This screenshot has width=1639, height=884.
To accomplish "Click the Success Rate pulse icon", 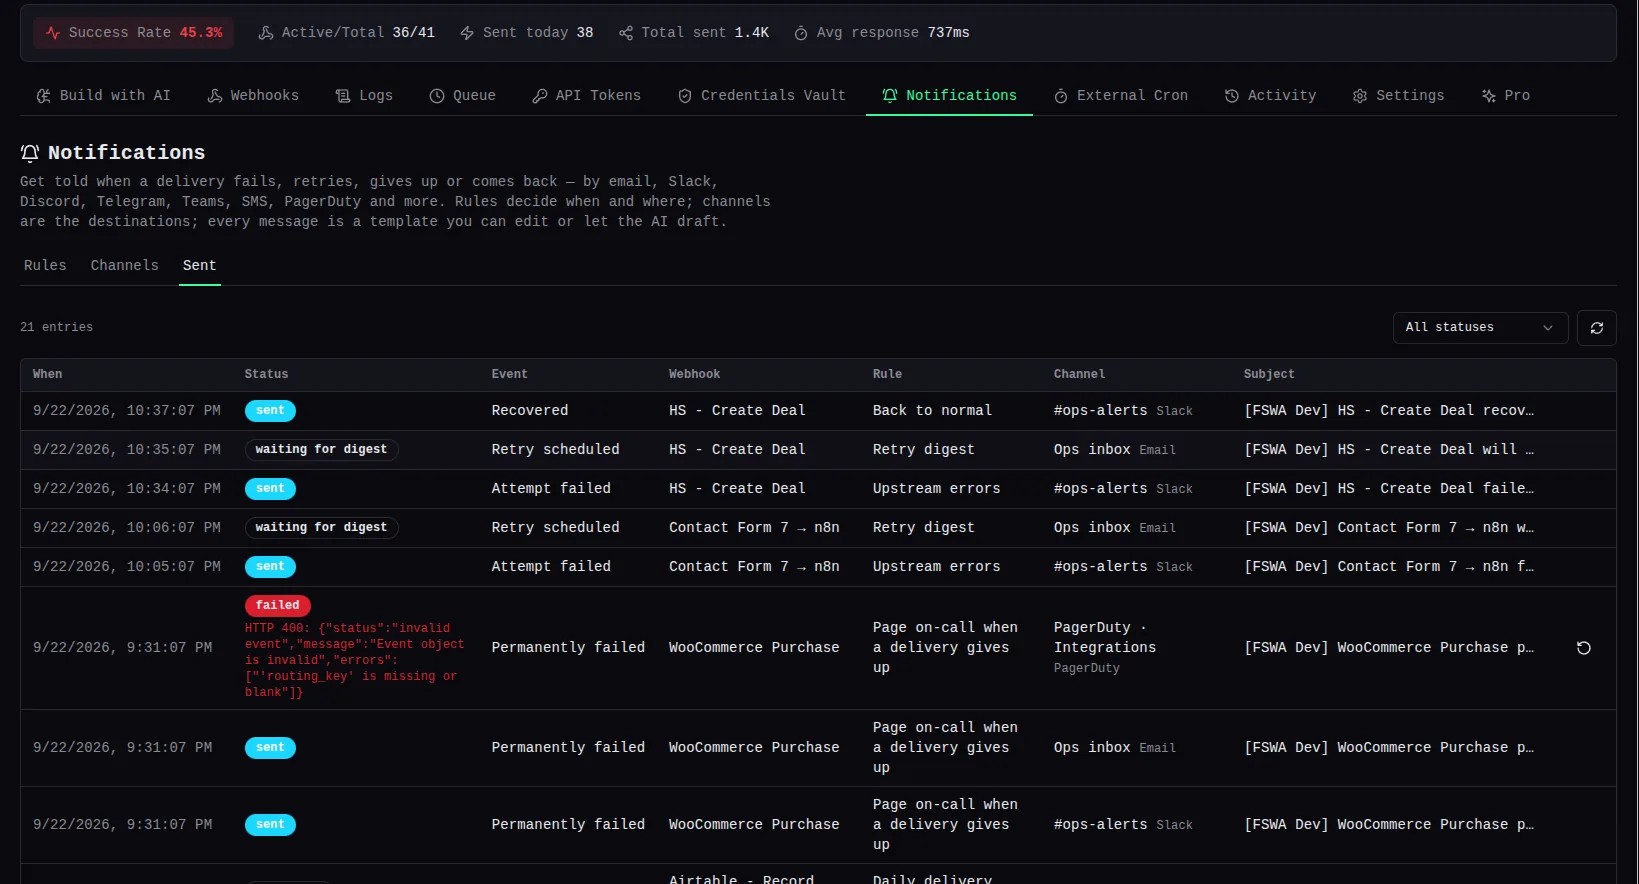I will tap(53, 33).
